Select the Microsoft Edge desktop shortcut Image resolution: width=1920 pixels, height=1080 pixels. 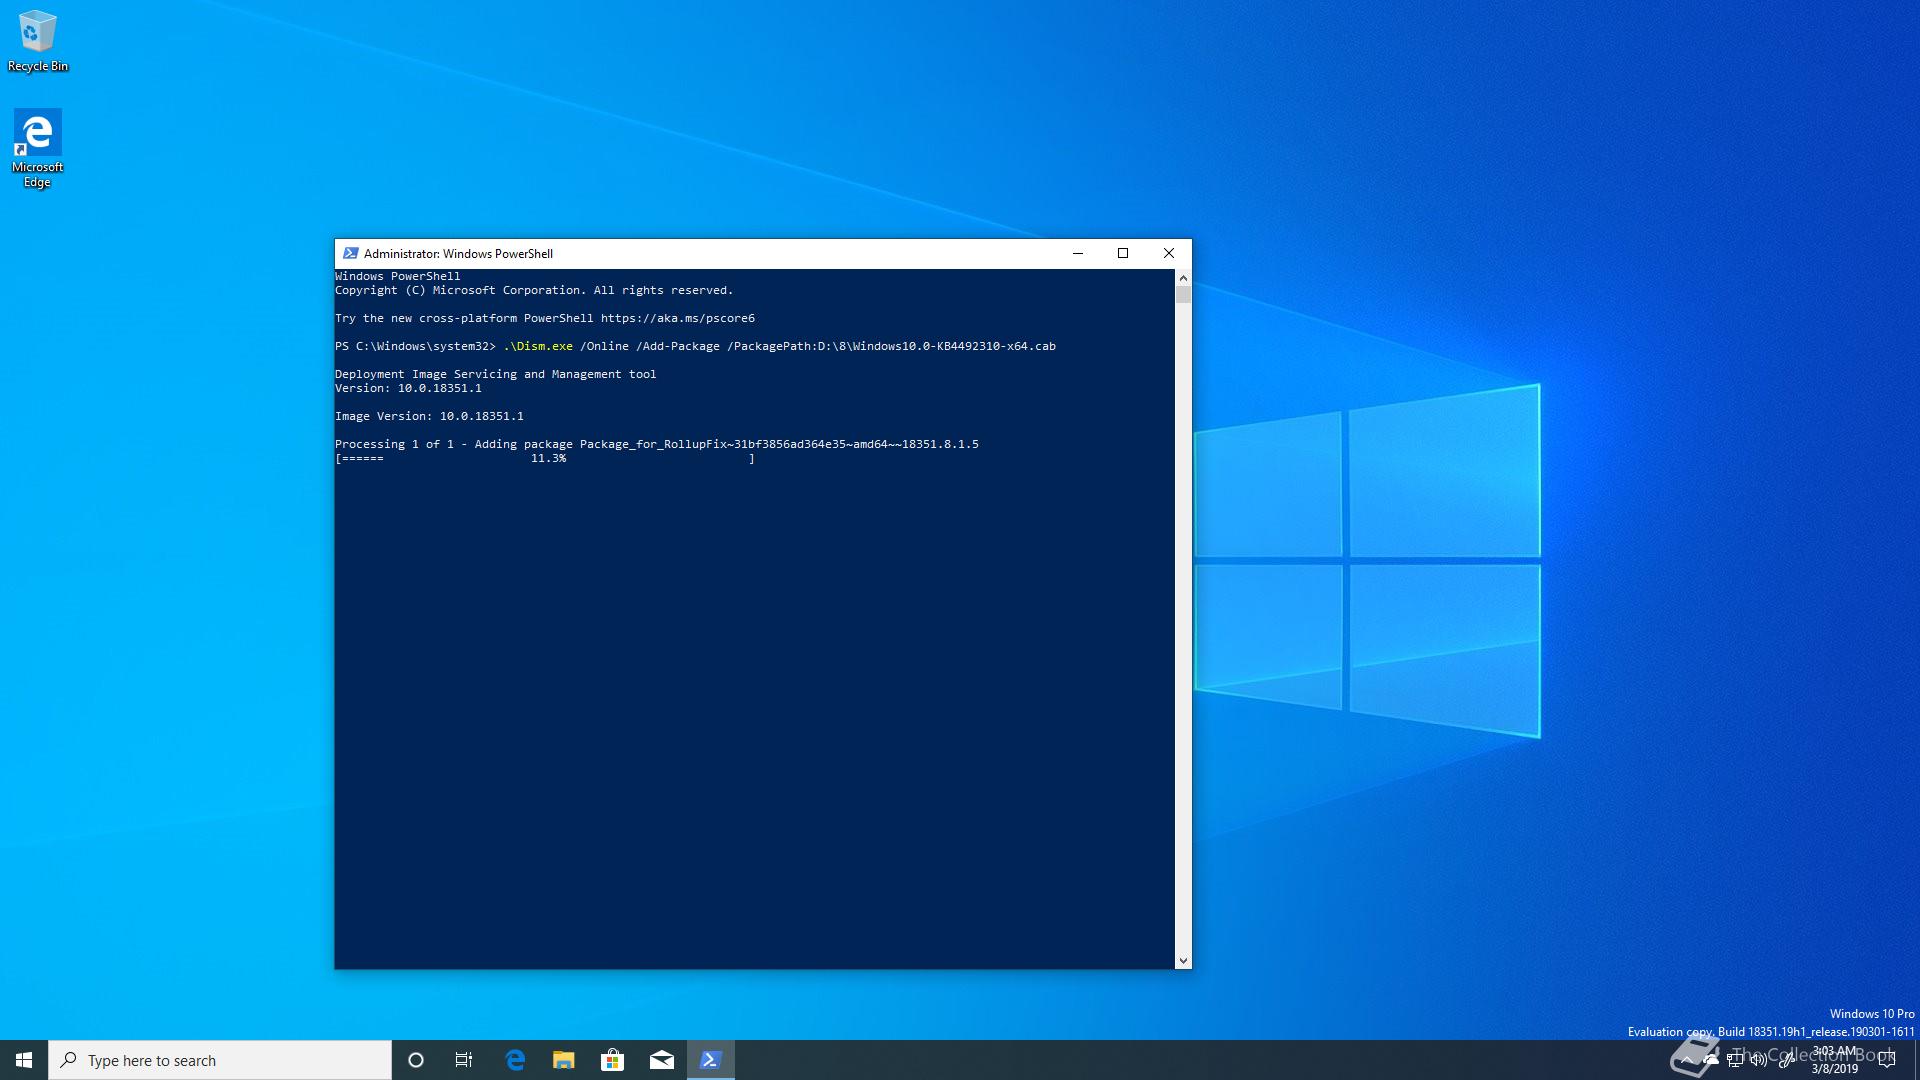(x=38, y=148)
